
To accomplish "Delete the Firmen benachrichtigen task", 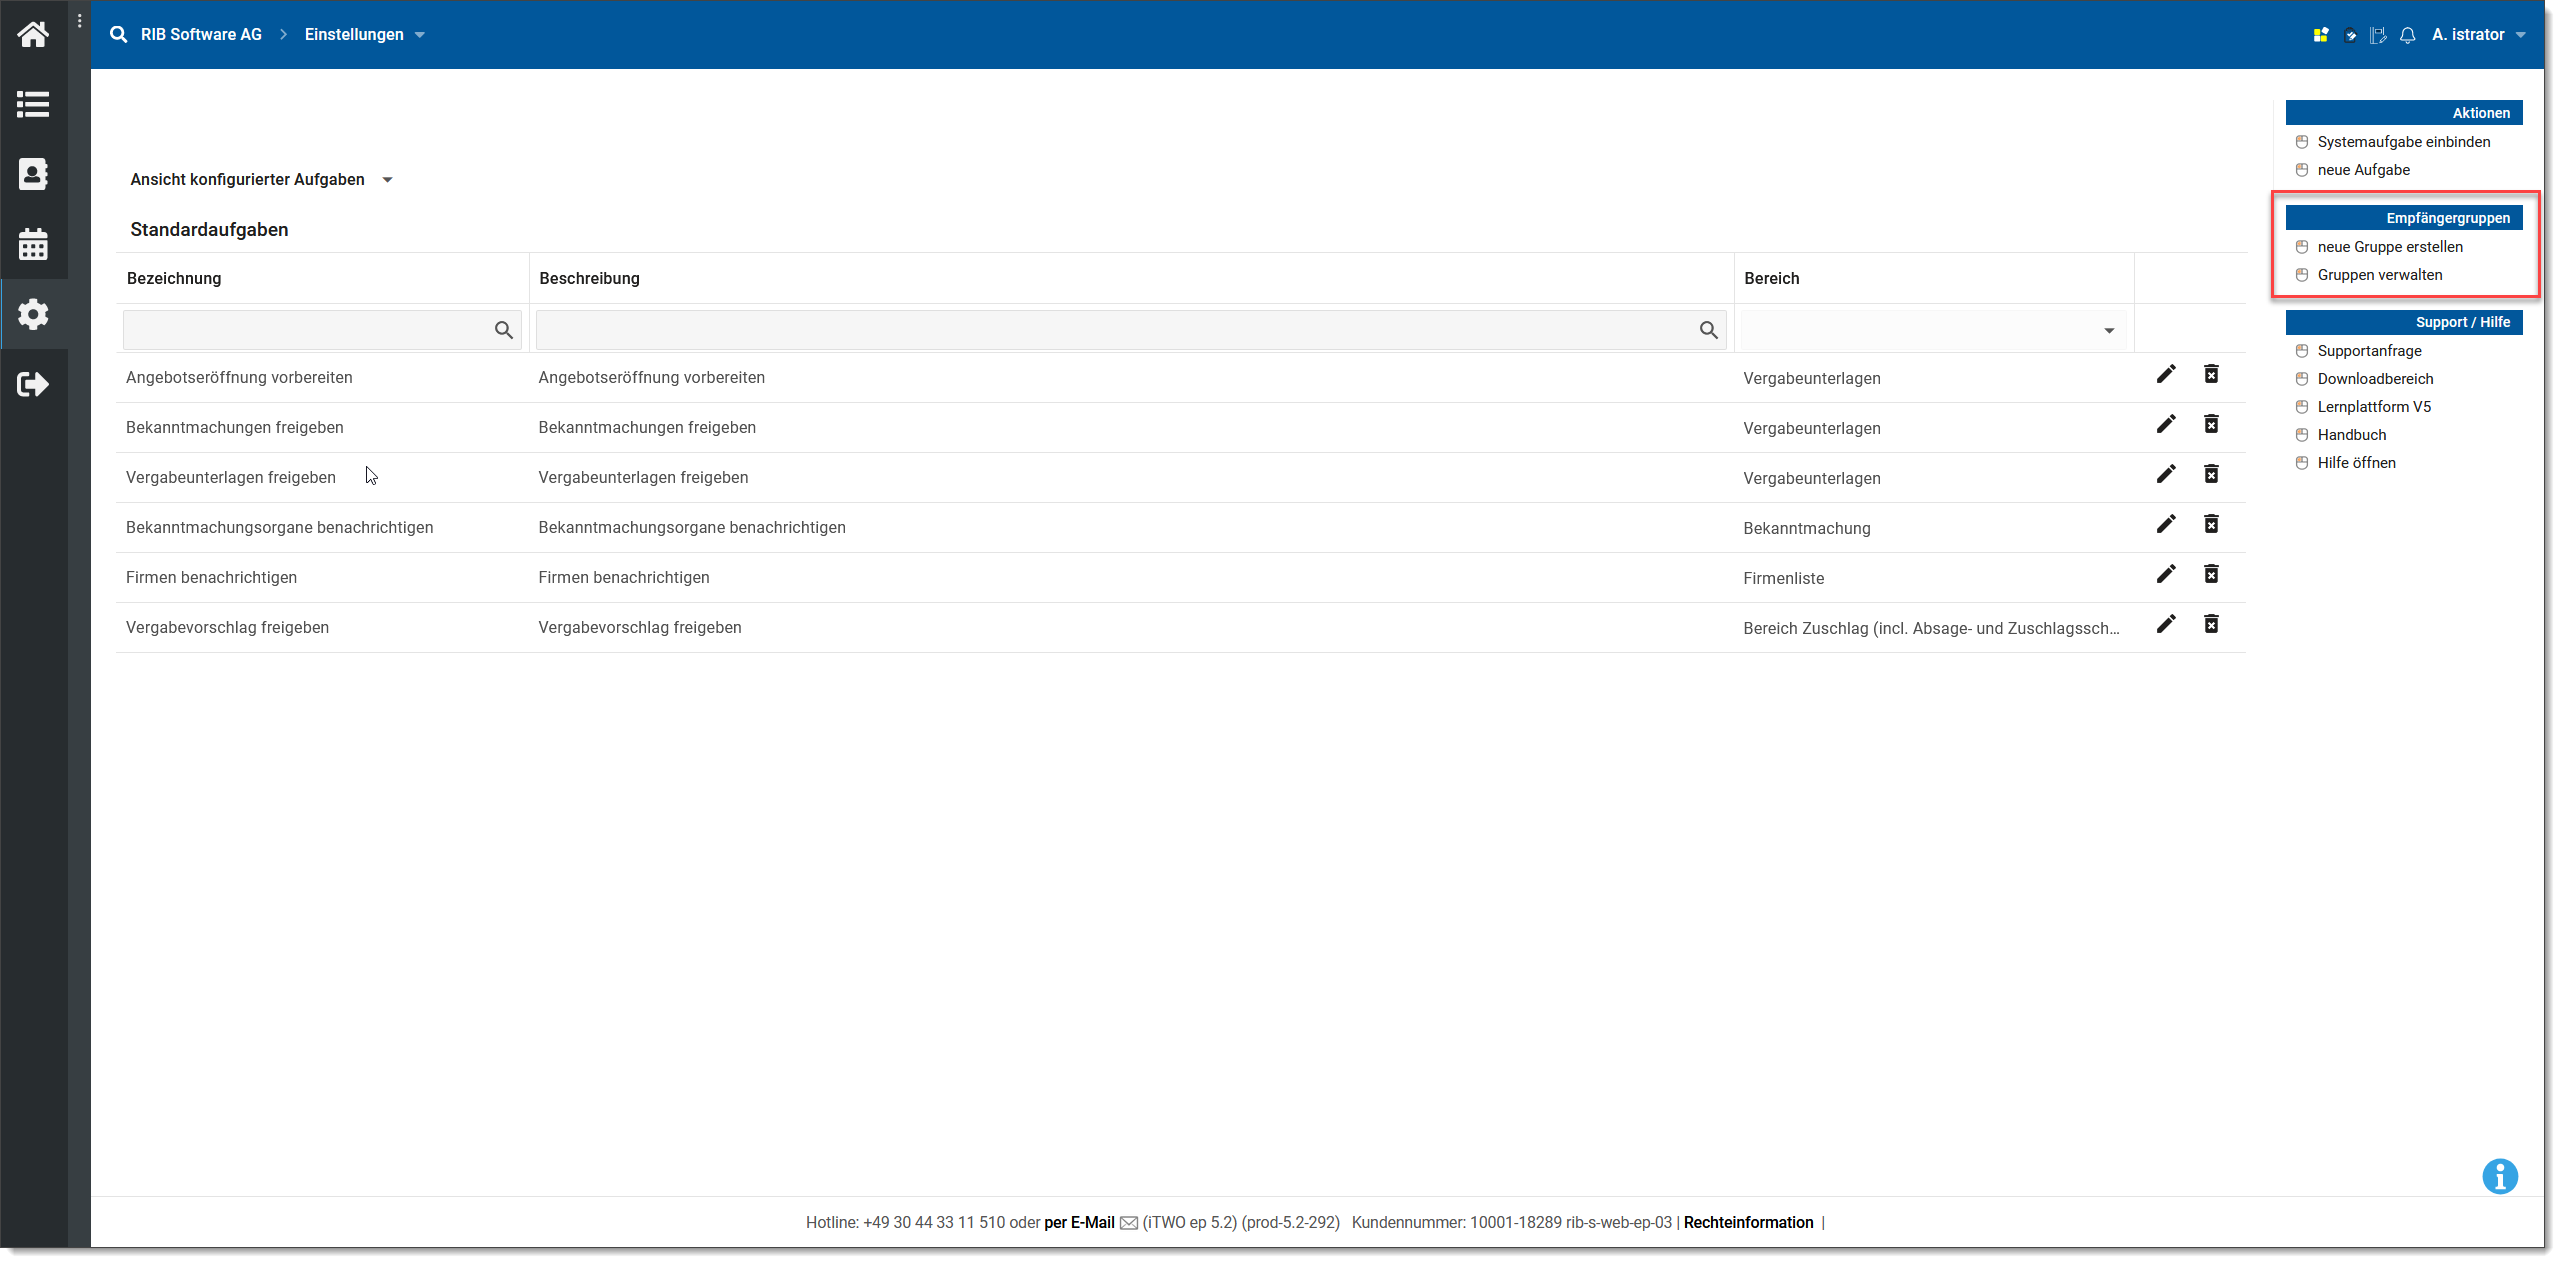I will tap(2211, 574).
